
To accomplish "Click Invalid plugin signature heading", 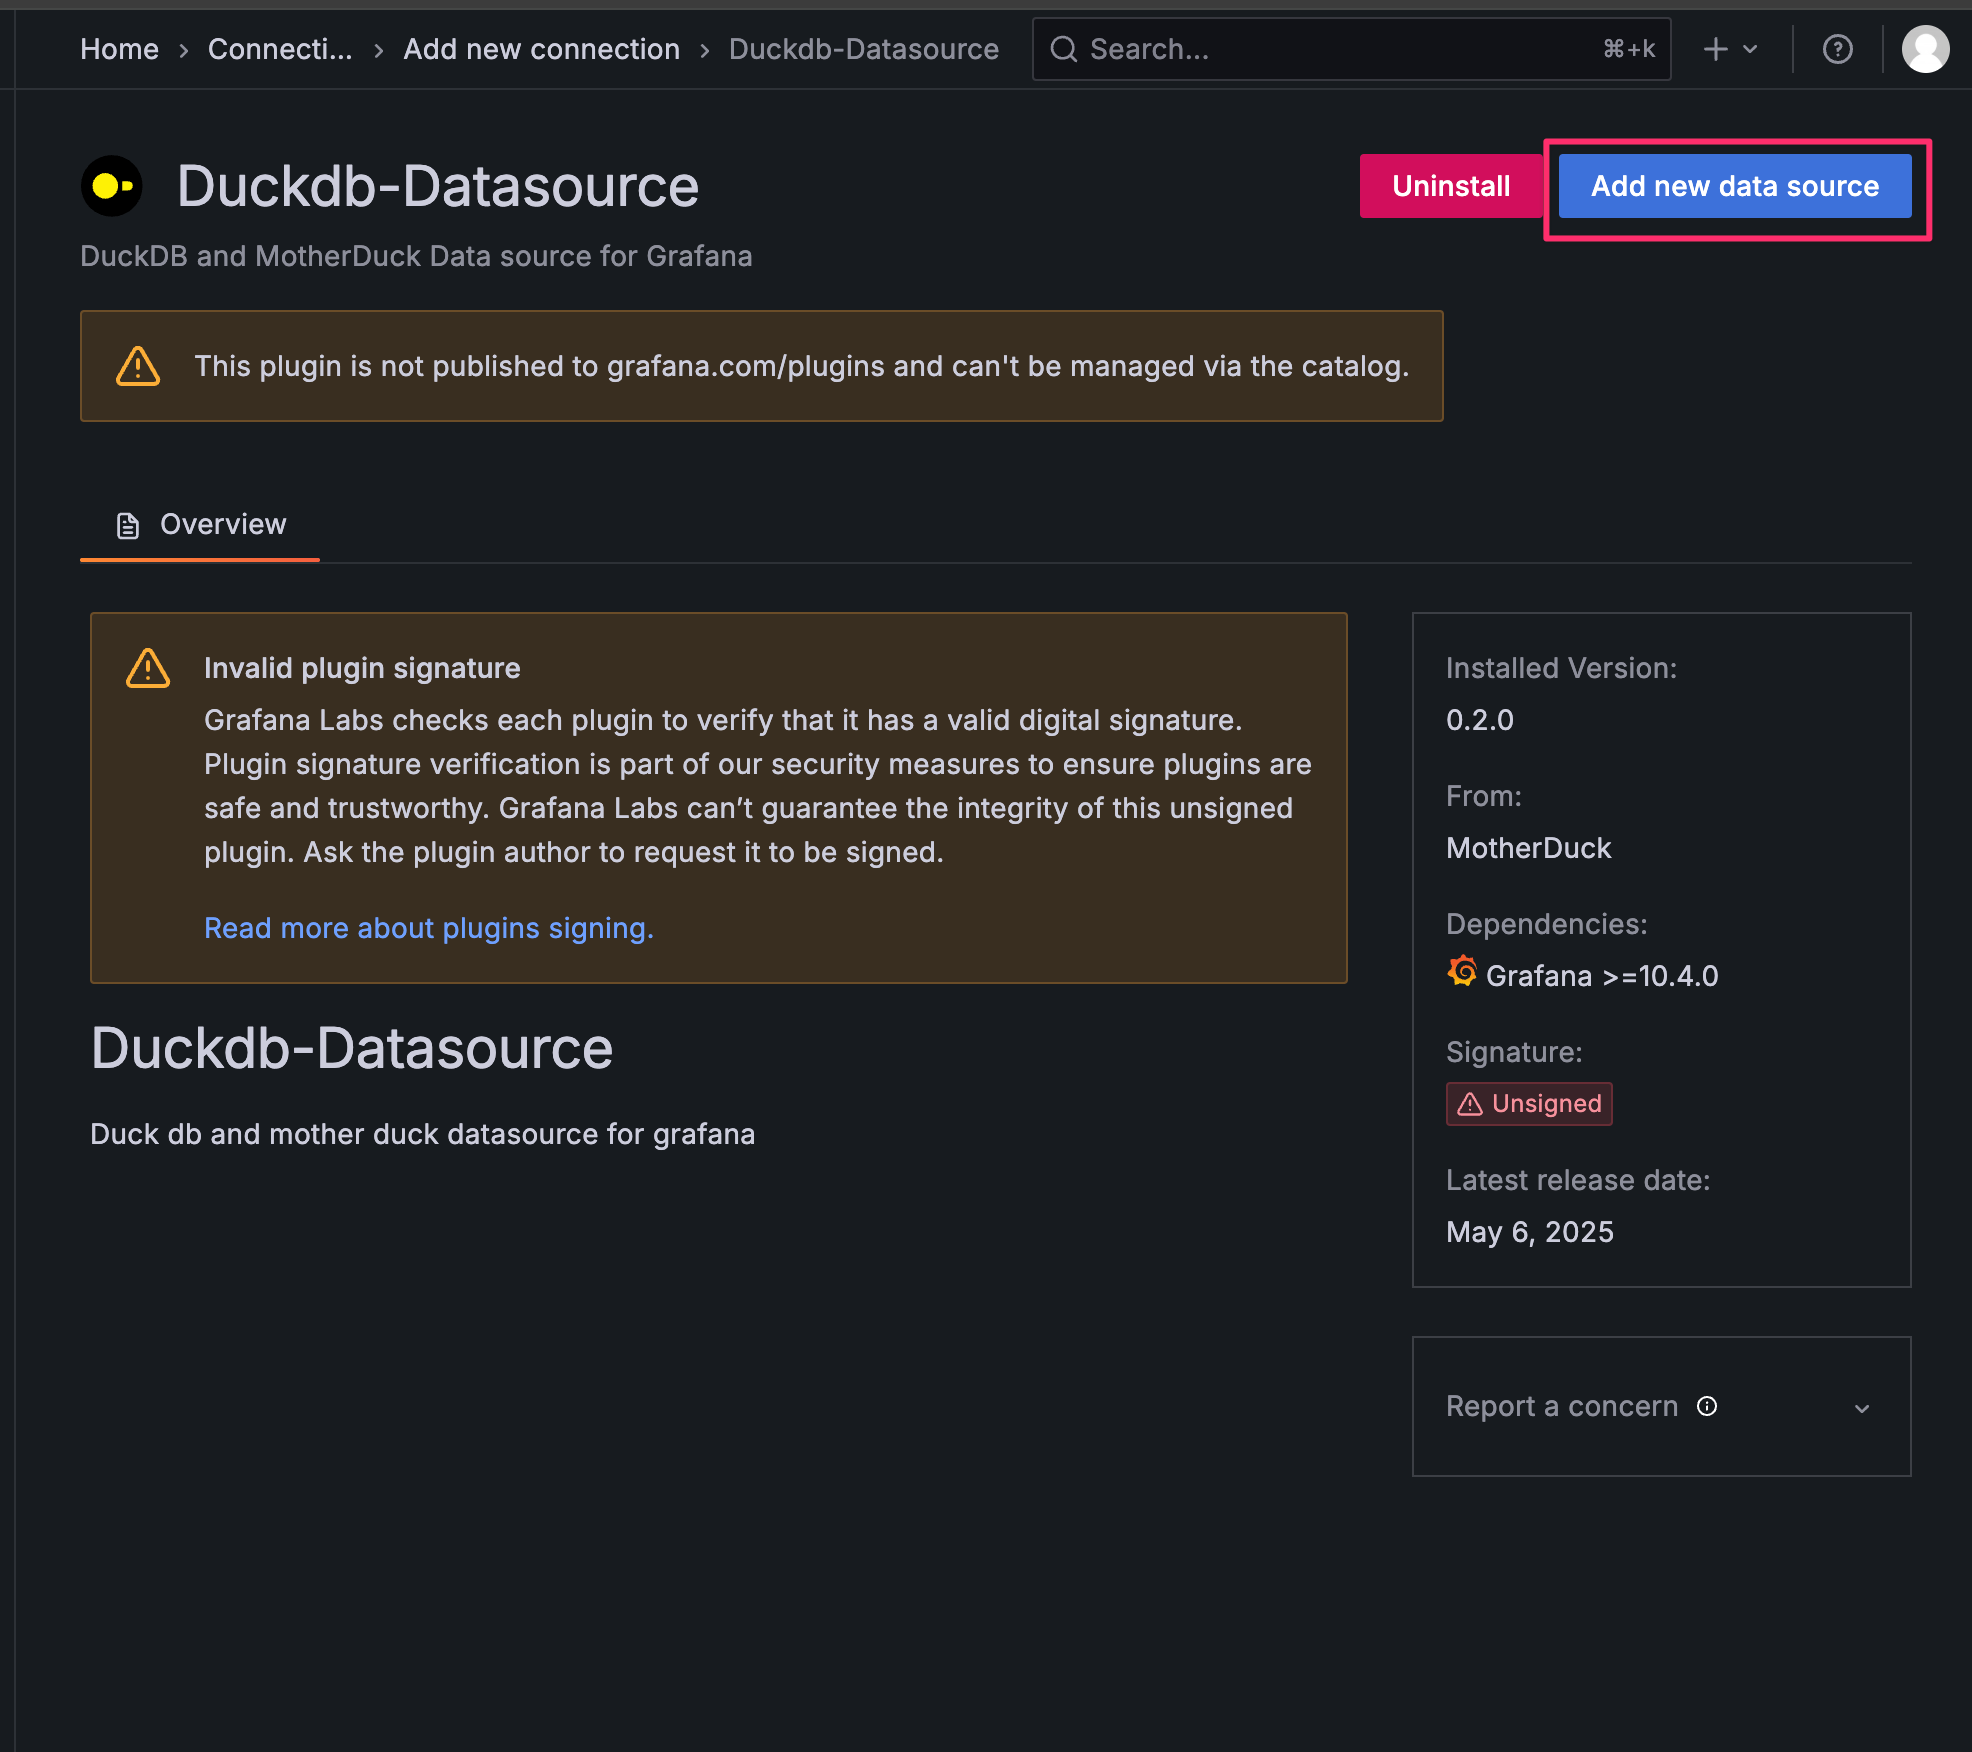I will click(x=362, y=668).
